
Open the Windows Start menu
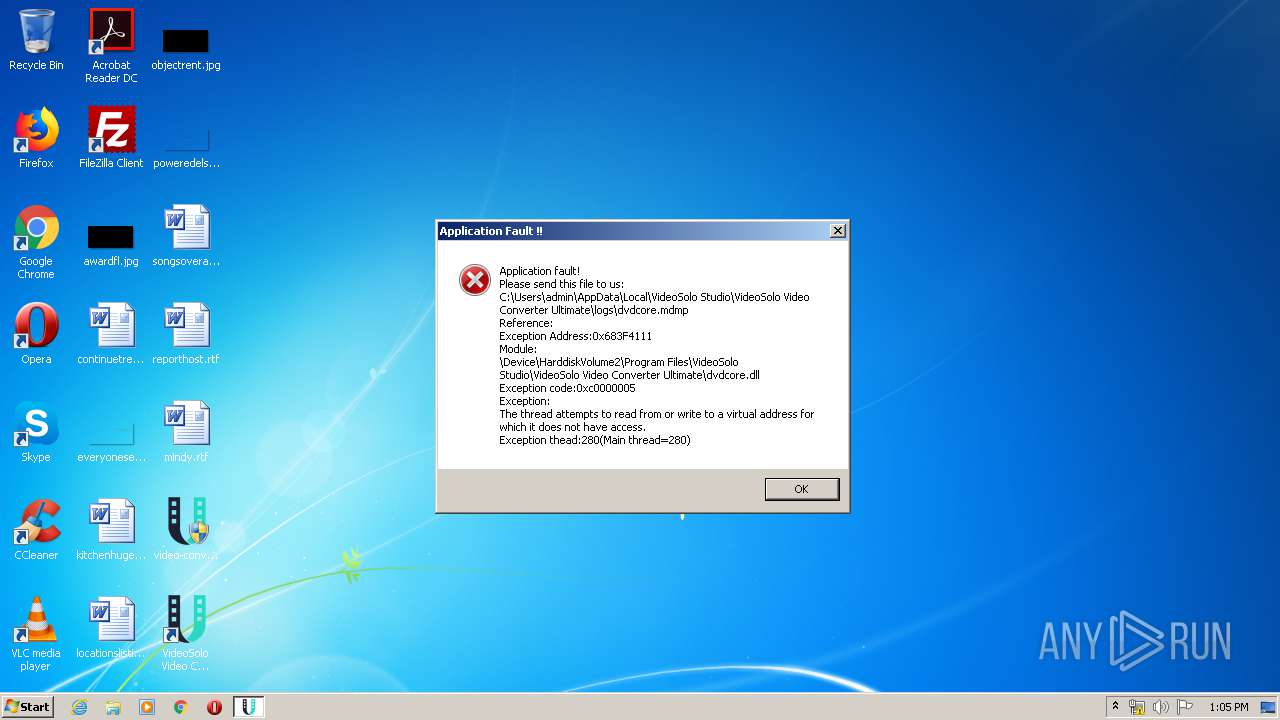(28, 706)
